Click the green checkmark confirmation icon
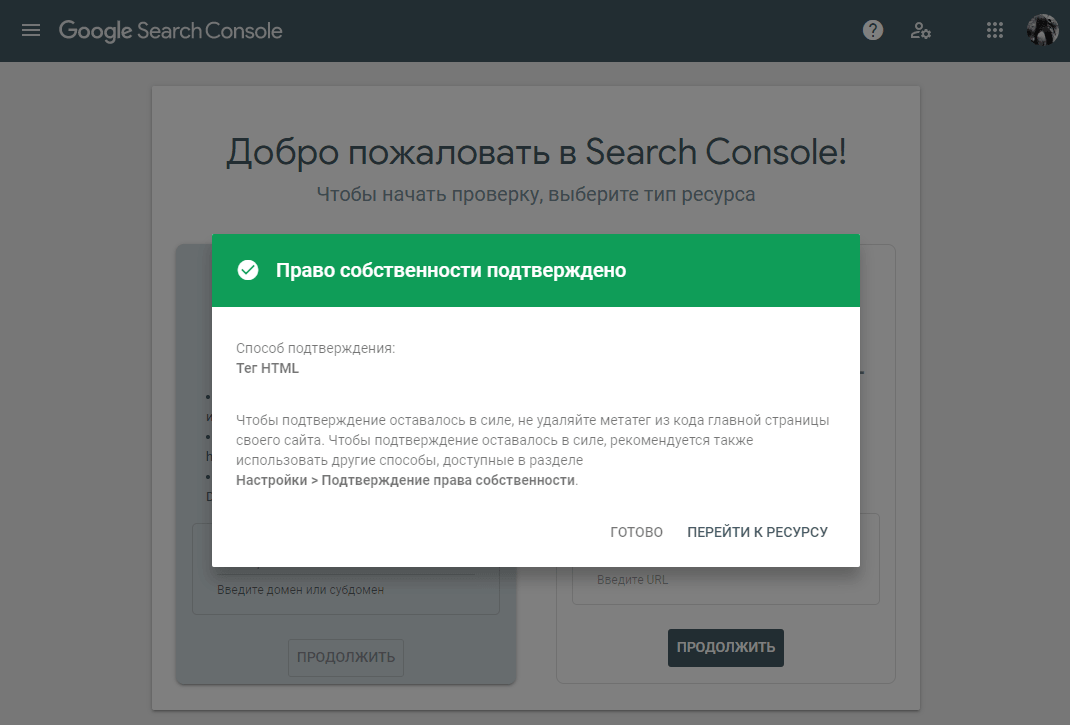This screenshot has width=1070, height=725. click(x=248, y=270)
